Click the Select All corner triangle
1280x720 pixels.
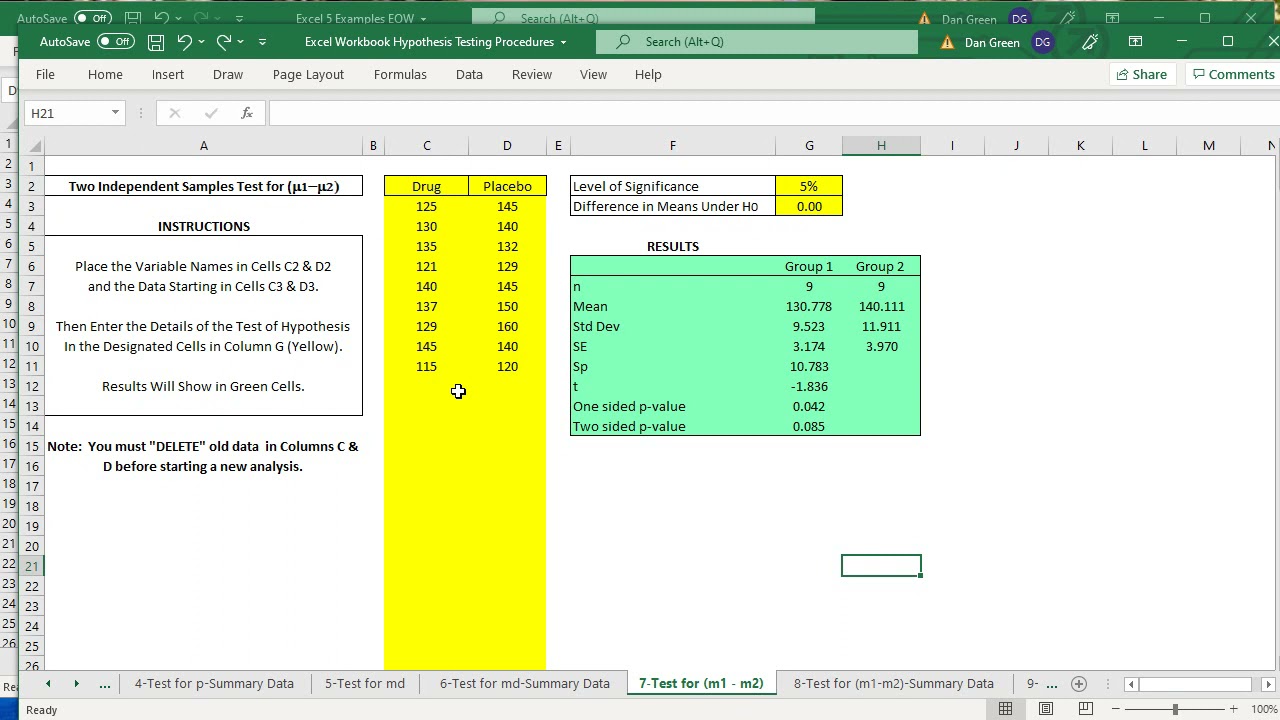pyautogui.click(x=33, y=146)
